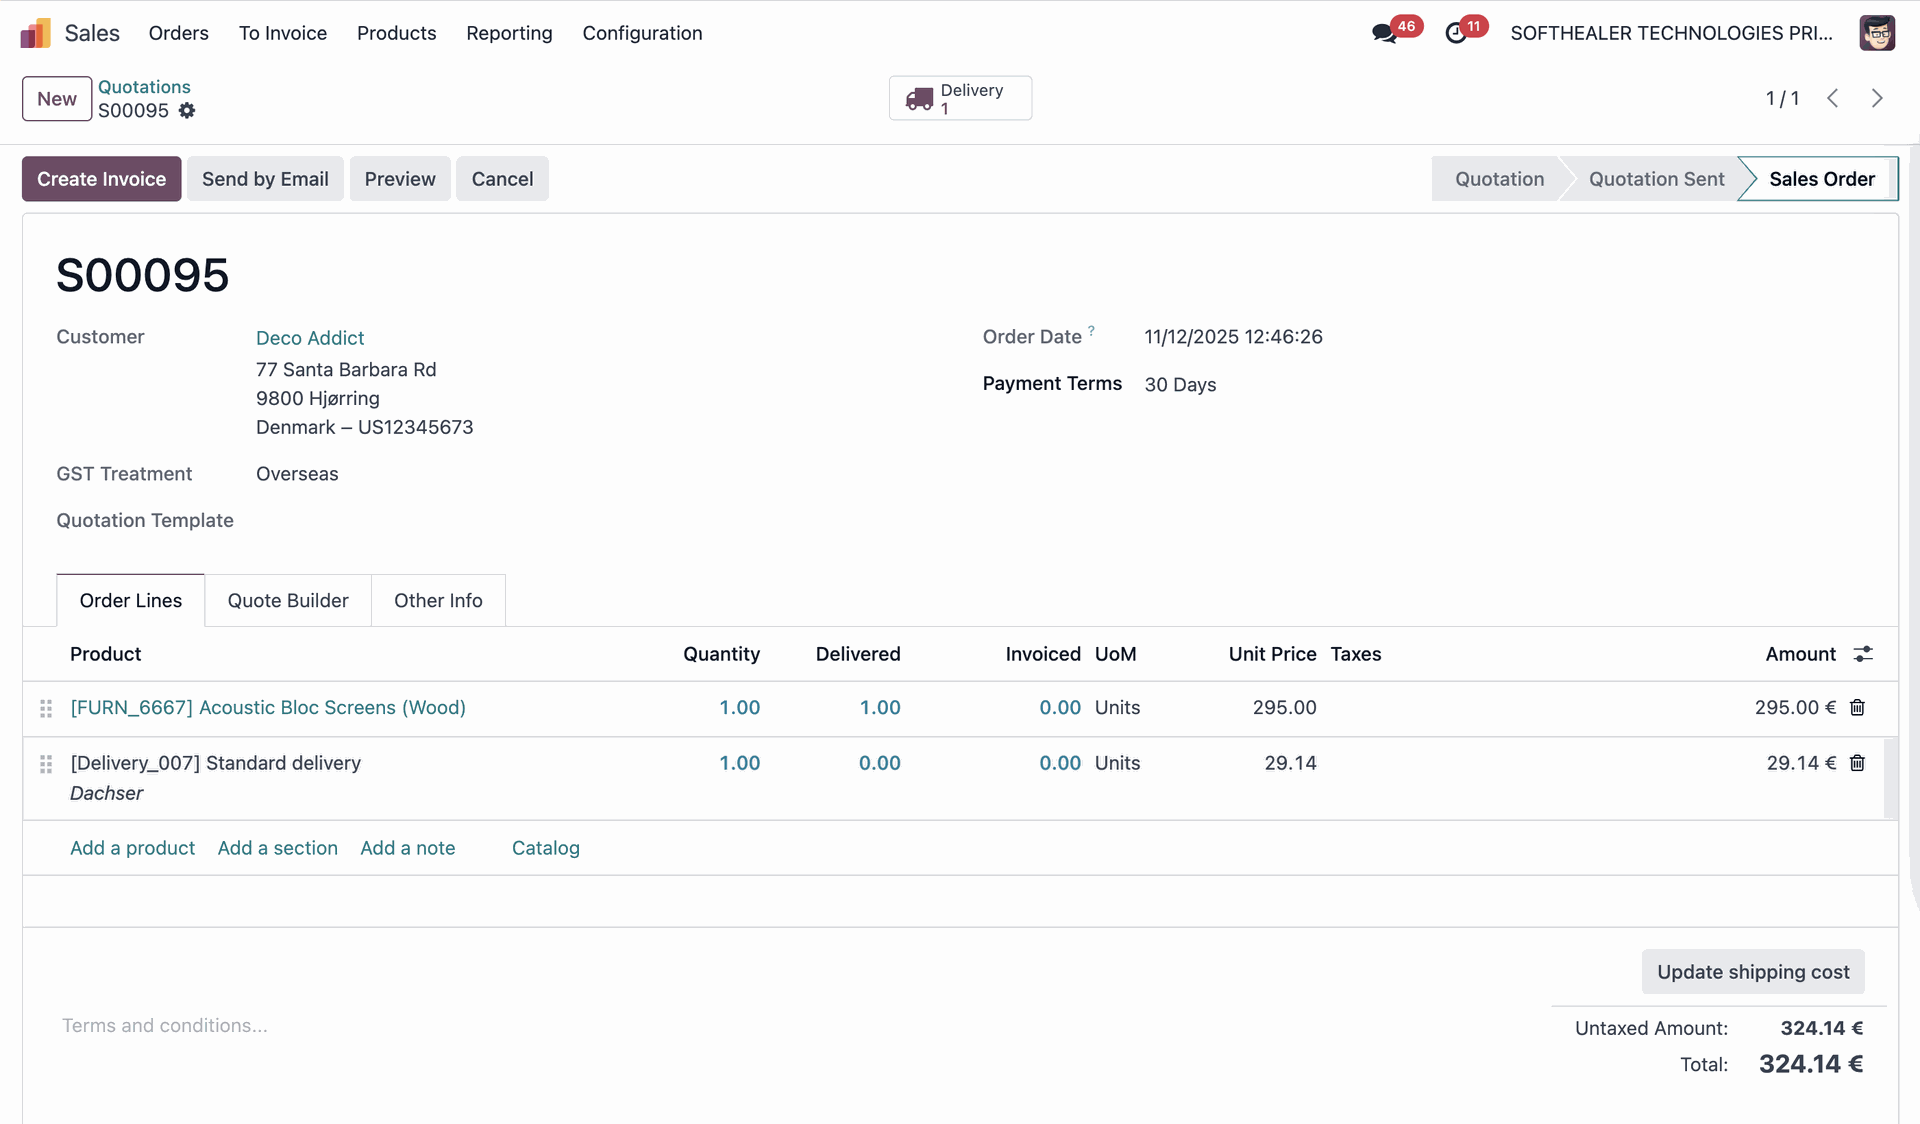Viewport: 1920px width, 1124px height.
Task: Open the gear actions menu beside S00095
Action: tap(187, 111)
